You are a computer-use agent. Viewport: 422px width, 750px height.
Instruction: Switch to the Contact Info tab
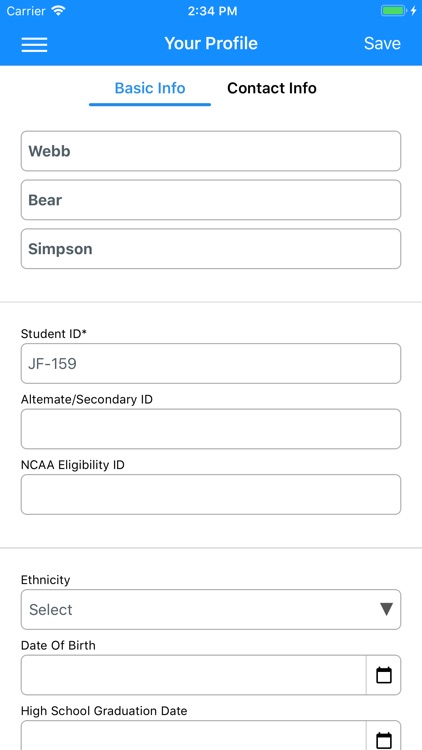[272, 88]
